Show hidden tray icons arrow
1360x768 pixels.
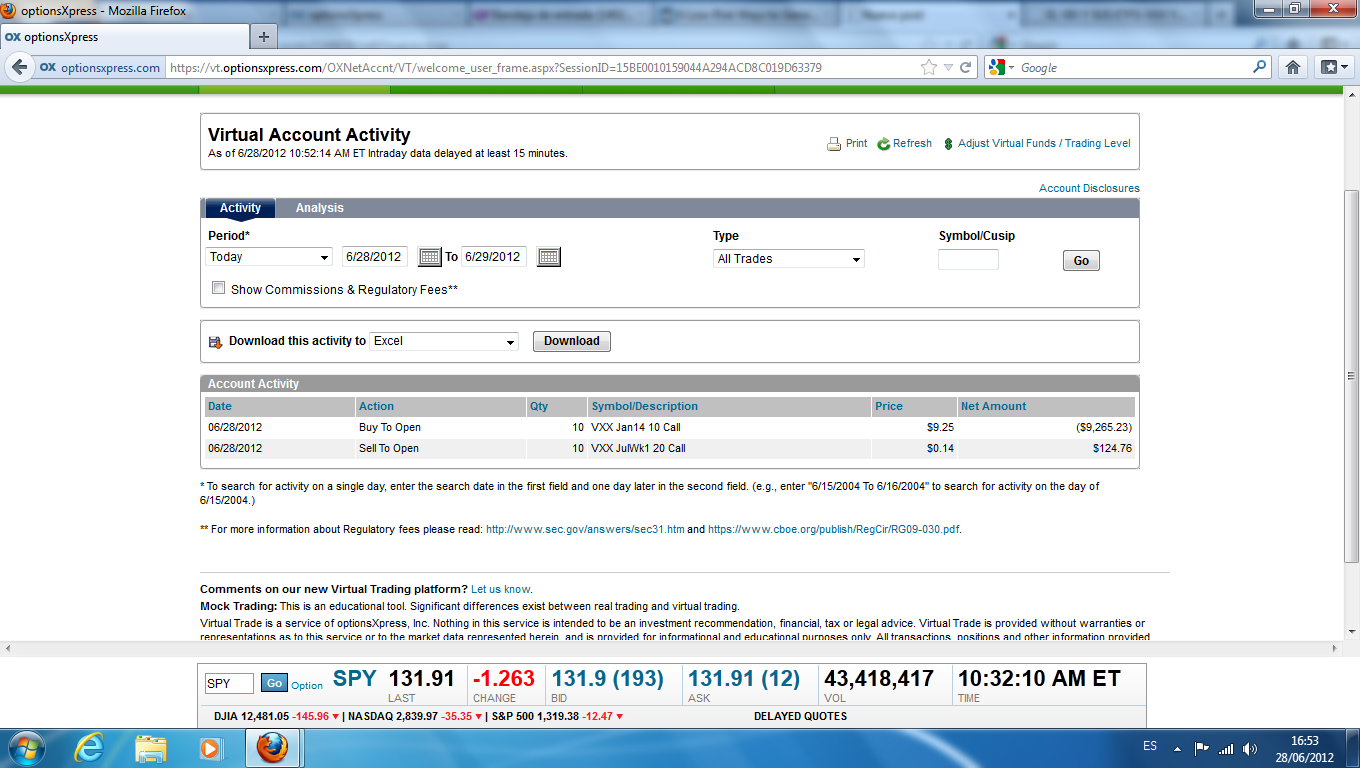point(1179,748)
